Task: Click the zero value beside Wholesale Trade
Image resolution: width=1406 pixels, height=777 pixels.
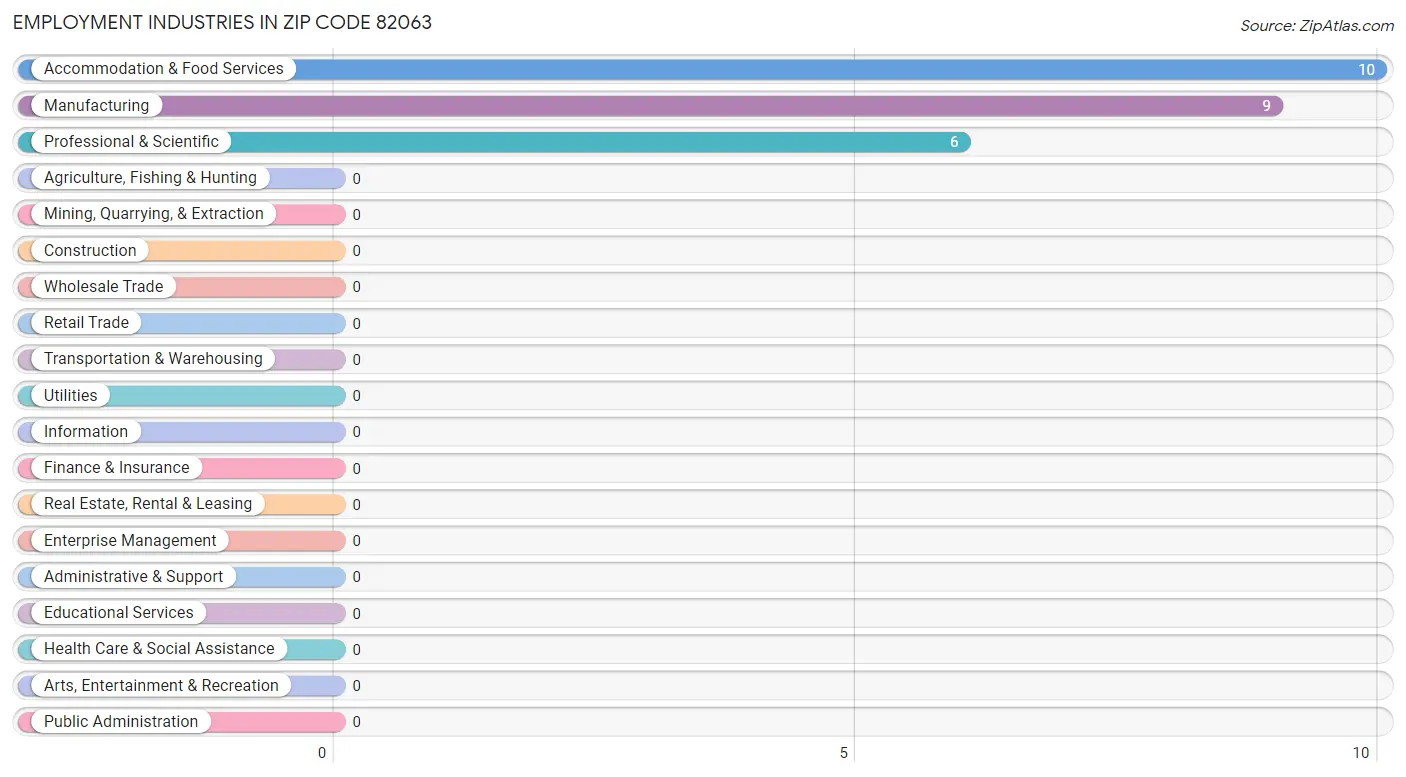Action: click(x=356, y=287)
